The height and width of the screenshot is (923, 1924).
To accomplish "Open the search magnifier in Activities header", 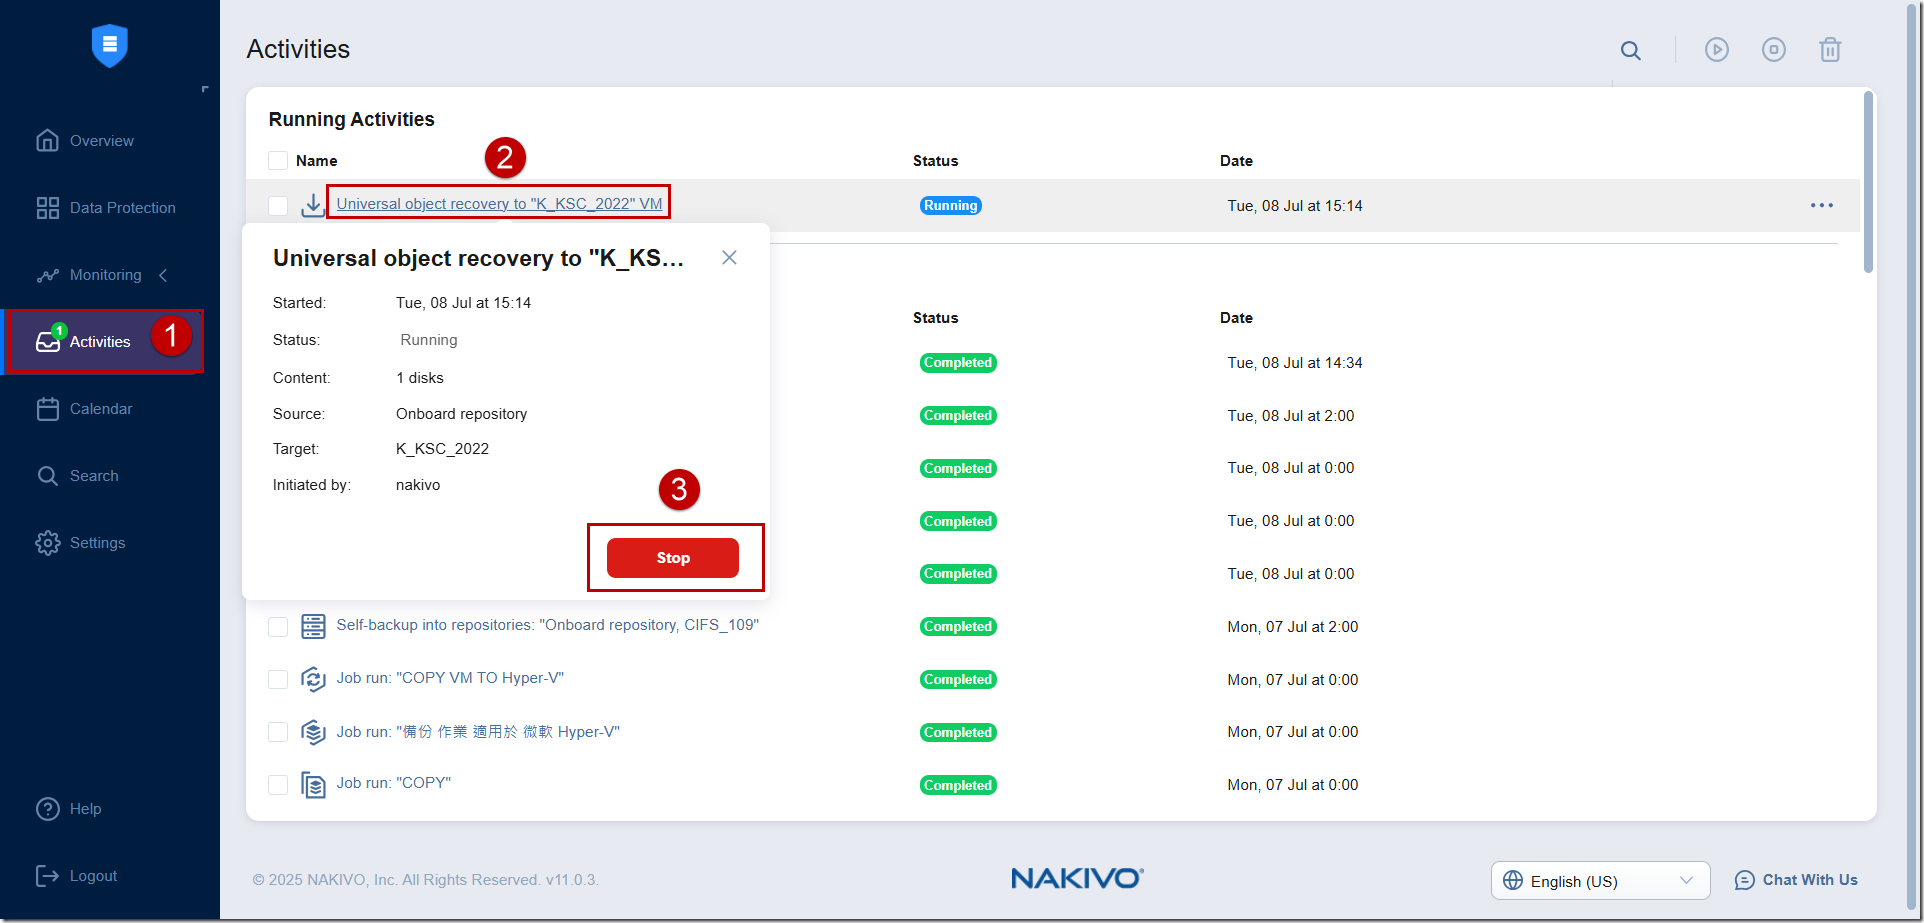I will 1631,50.
